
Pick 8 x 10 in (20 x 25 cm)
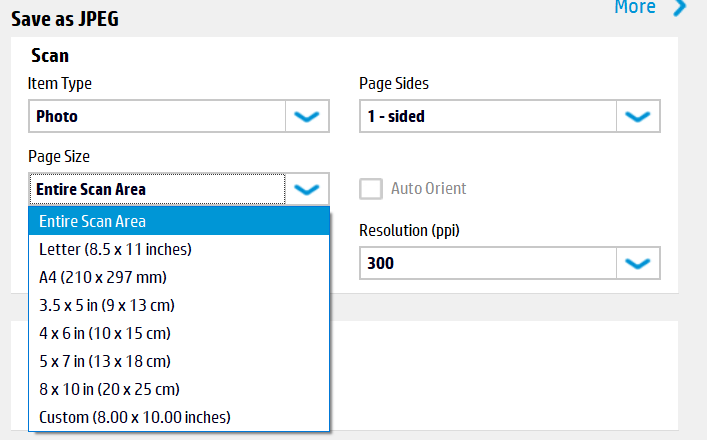pyautogui.click(x=179, y=389)
